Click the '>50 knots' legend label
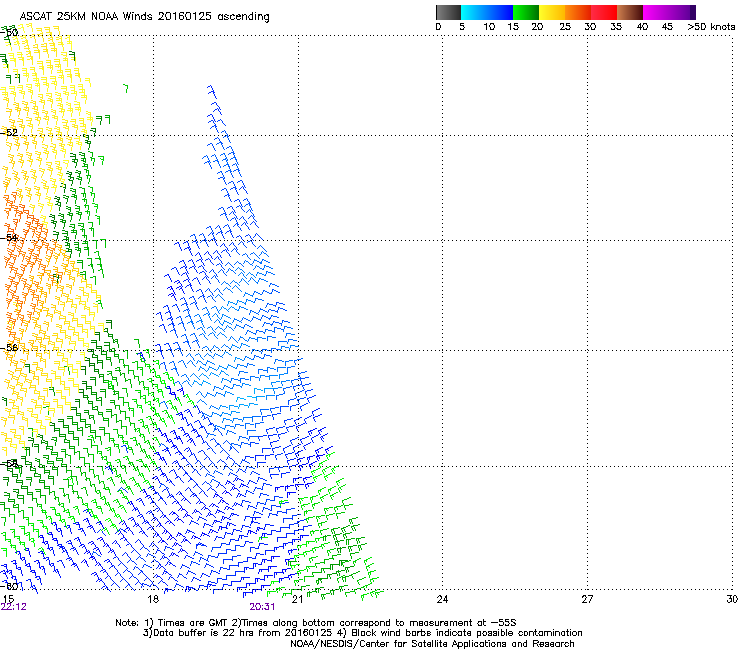This screenshot has width=740, height=650. tap(711, 27)
